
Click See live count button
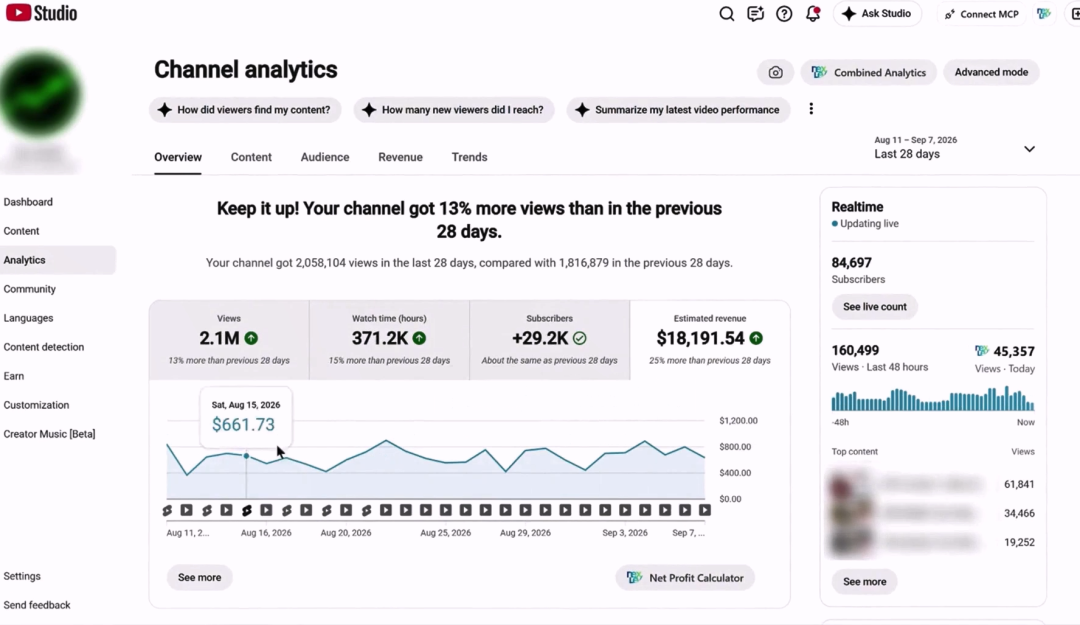tap(875, 307)
